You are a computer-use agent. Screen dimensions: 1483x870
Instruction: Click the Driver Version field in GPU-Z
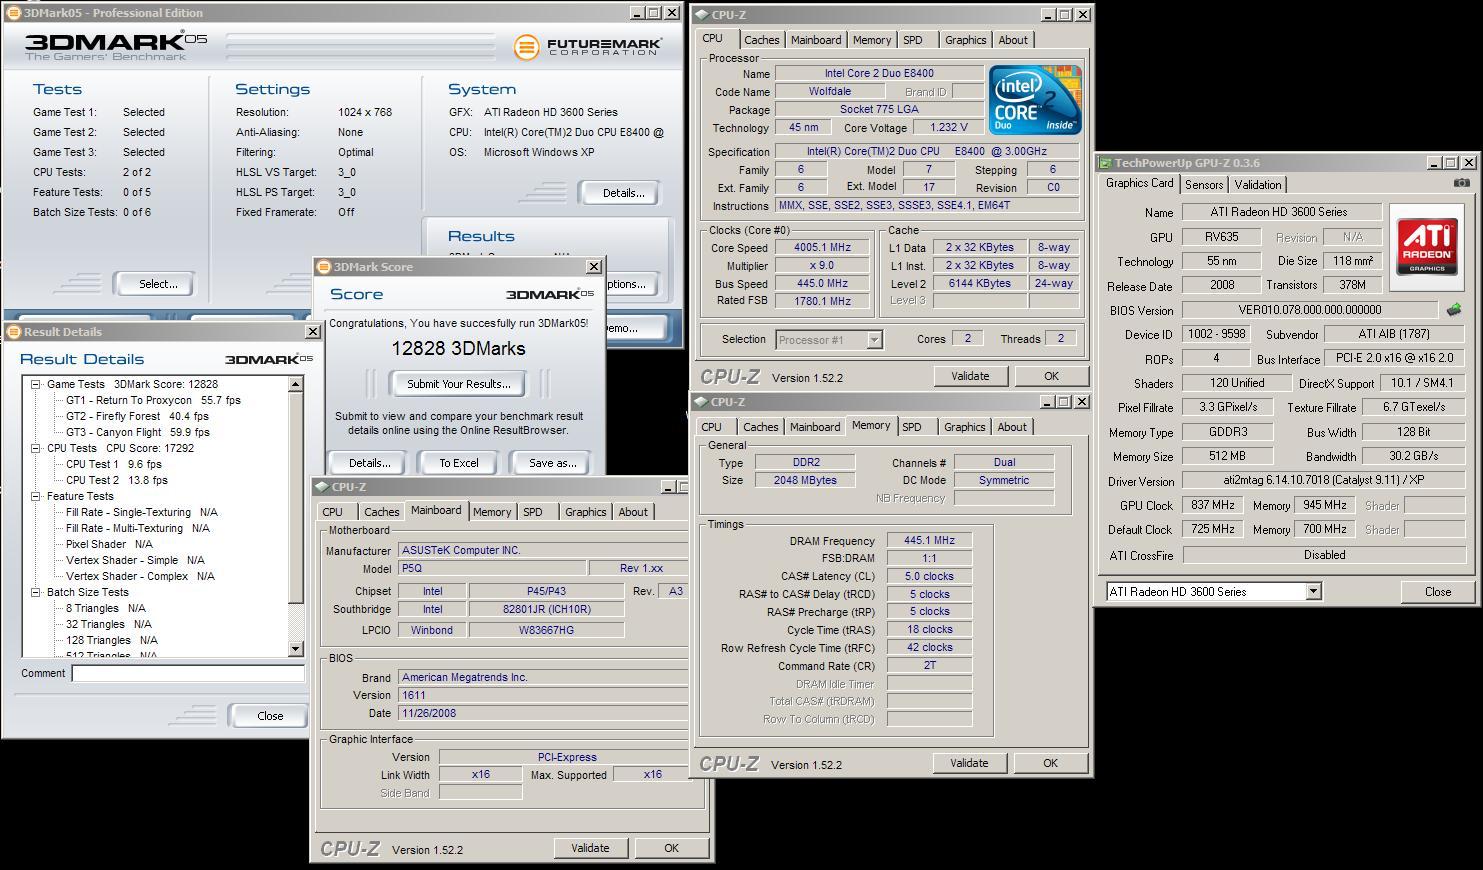tap(1324, 480)
